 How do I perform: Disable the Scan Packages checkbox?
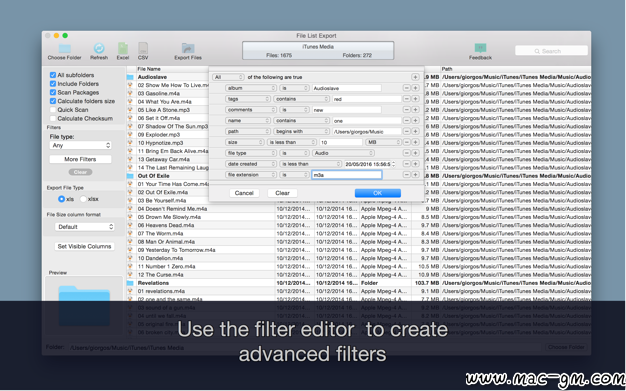click(53, 92)
